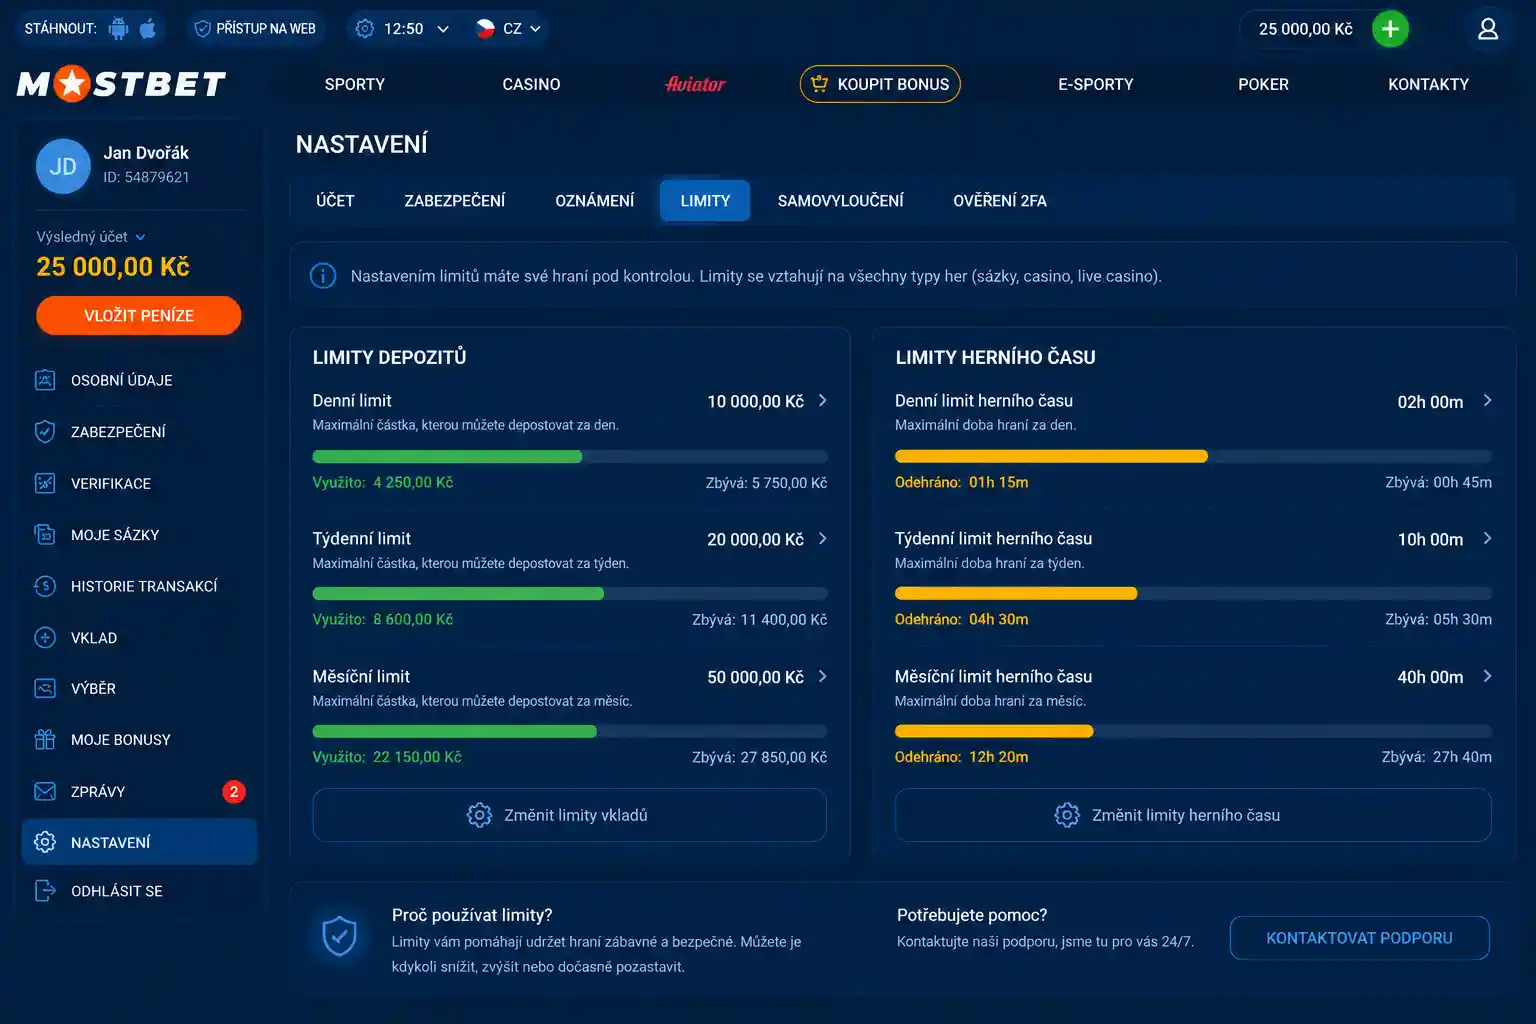
Task: Click shield icon beside Proč používat limity
Action: point(340,937)
